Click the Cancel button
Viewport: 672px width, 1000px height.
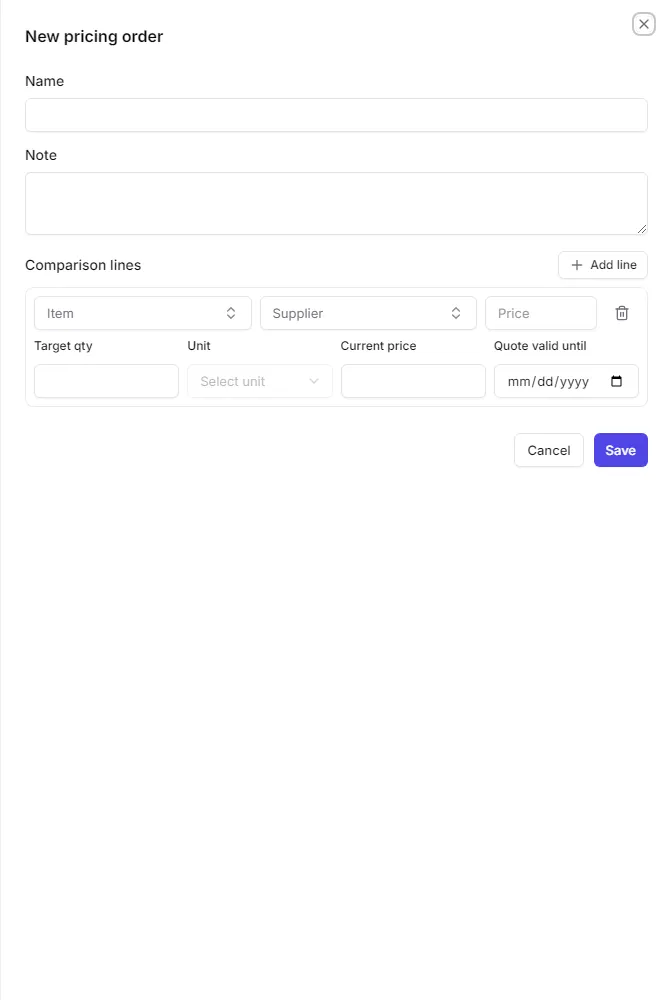(548, 450)
